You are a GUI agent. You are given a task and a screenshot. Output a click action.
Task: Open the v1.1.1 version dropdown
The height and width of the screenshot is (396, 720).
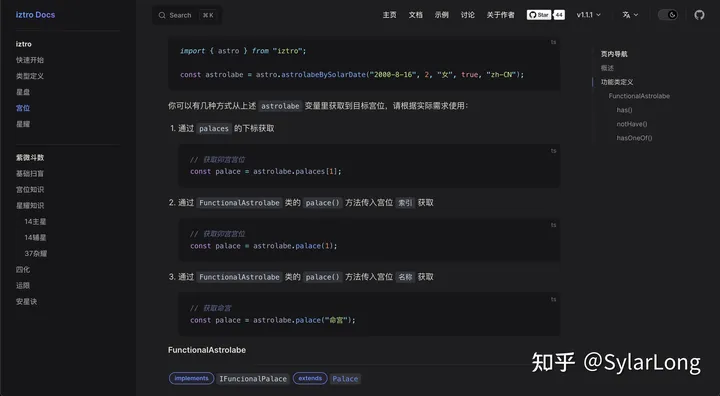point(589,15)
